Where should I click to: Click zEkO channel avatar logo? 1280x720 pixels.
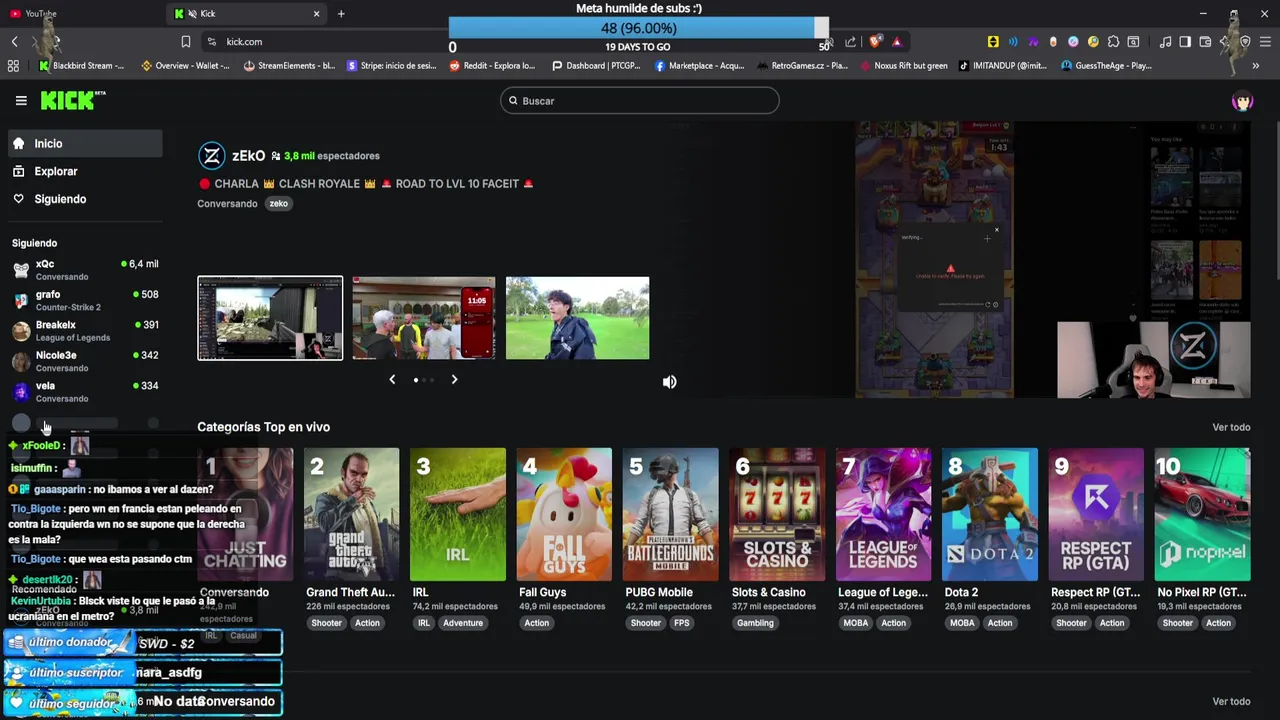click(211, 156)
